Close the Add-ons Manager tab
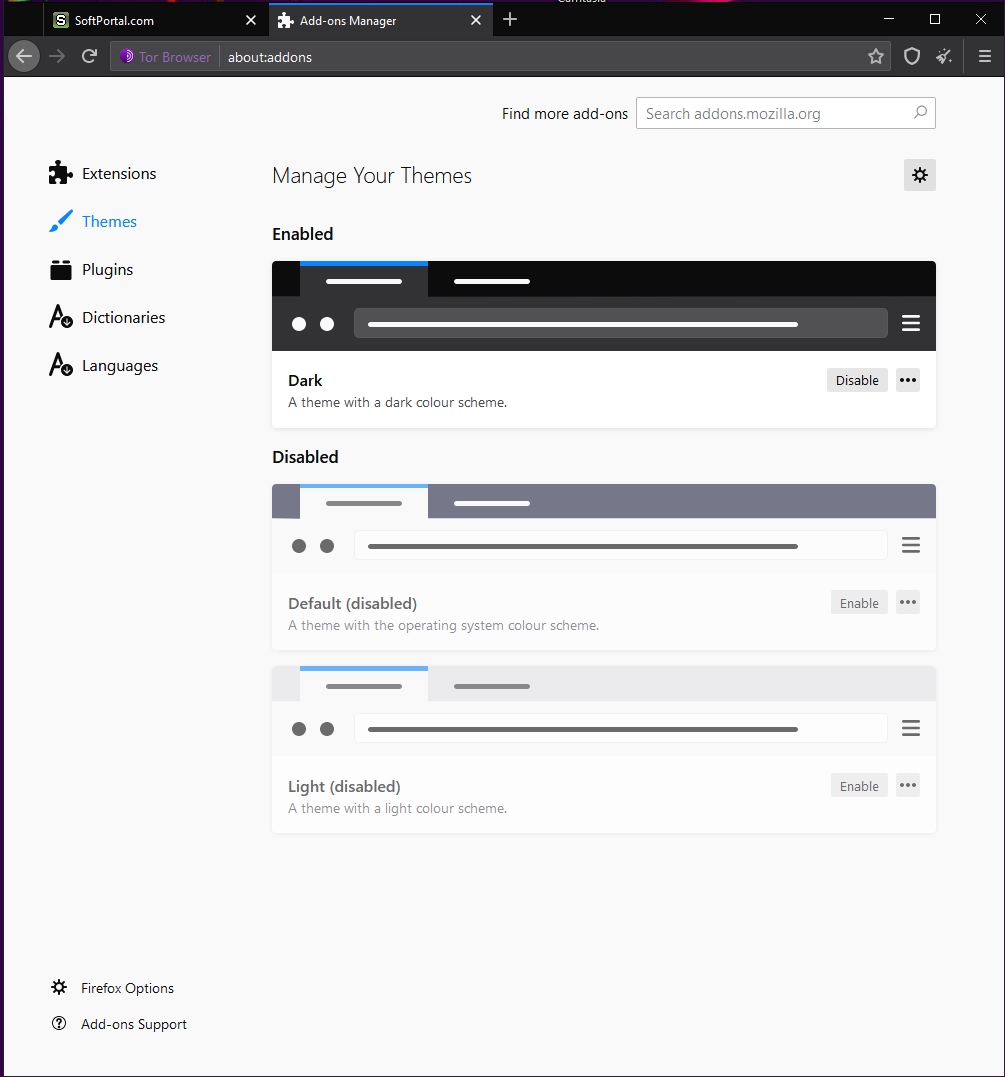This screenshot has height=1077, width=1005. (475, 21)
